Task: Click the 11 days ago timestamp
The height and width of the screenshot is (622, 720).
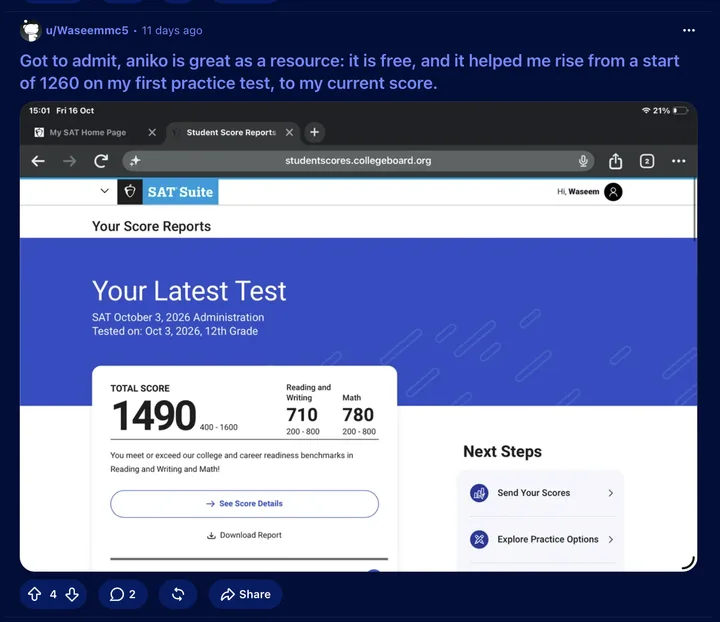Action: click(x=172, y=30)
